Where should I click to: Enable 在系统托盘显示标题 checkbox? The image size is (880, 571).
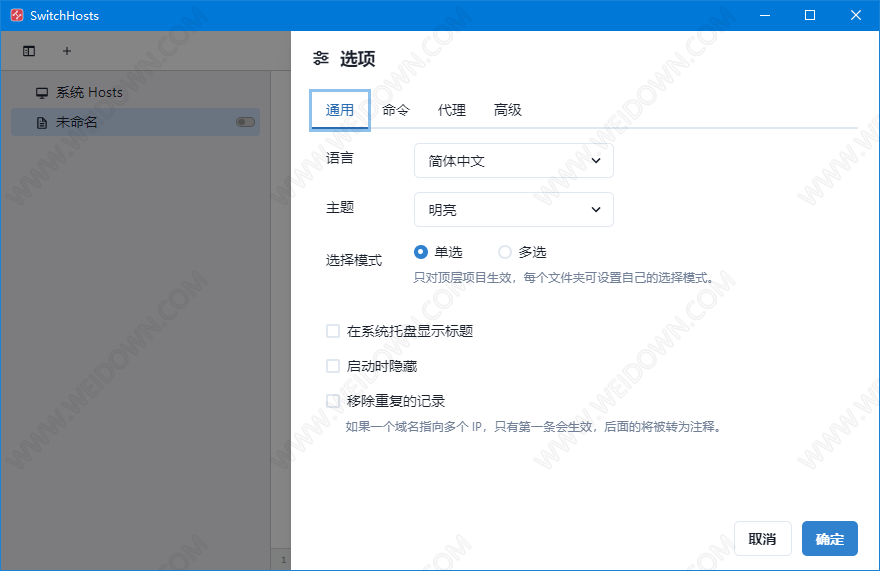click(x=333, y=331)
